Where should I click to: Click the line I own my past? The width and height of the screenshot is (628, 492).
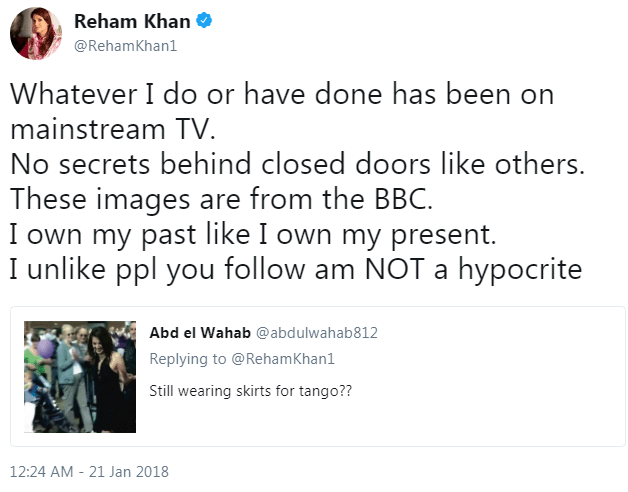click(x=253, y=234)
